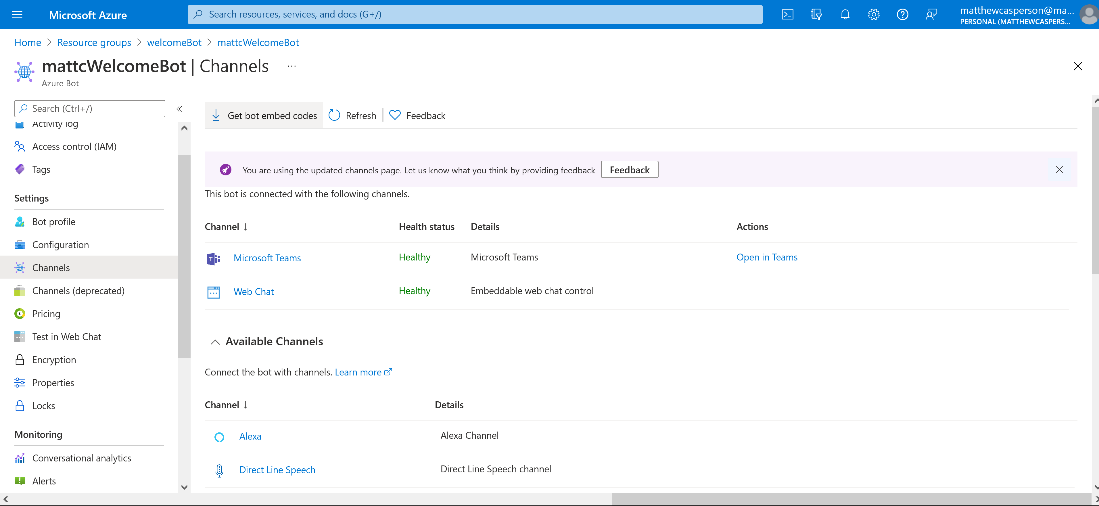Click sidebar scroll up arrow

(x=184, y=128)
